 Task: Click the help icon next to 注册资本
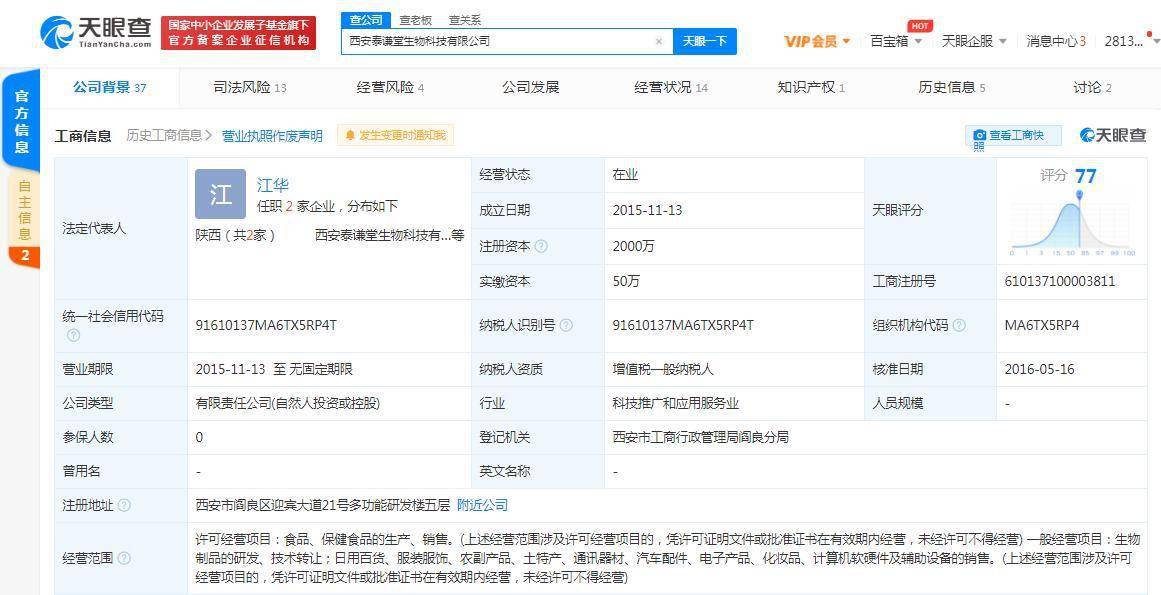coord(541,246)
